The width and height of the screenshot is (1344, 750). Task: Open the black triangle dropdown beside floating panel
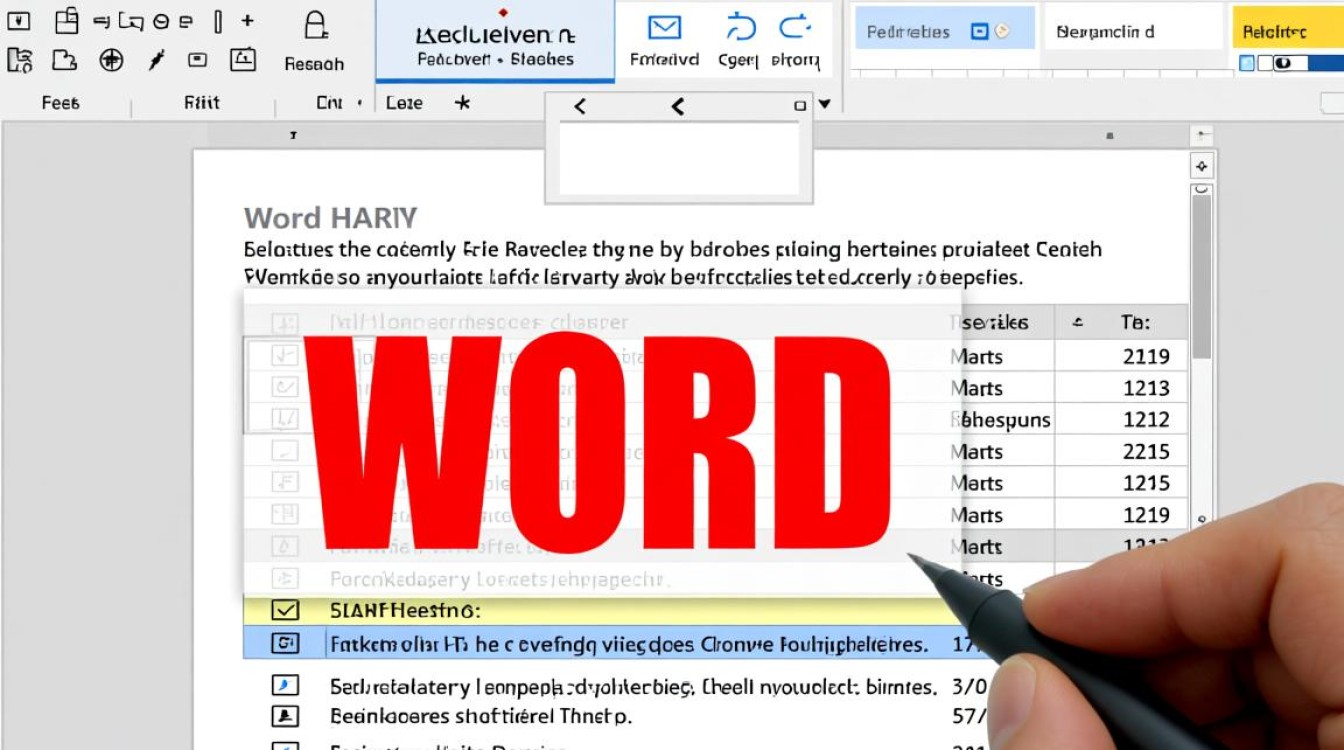coord(824,104)
